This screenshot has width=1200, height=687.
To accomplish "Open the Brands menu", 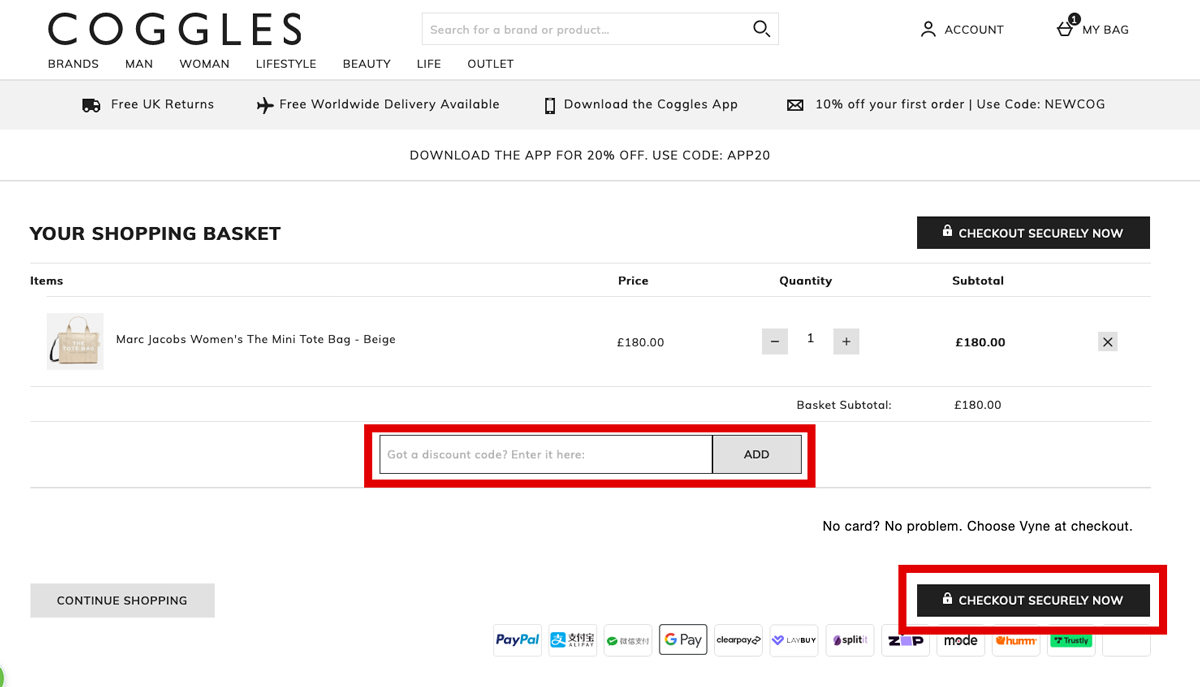I will click(73, 64).
